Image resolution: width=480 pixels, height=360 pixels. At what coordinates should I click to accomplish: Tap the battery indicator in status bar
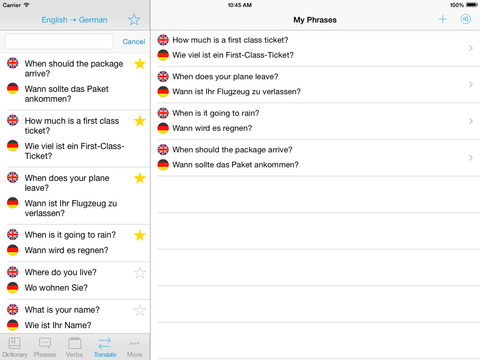click(472, 5)
